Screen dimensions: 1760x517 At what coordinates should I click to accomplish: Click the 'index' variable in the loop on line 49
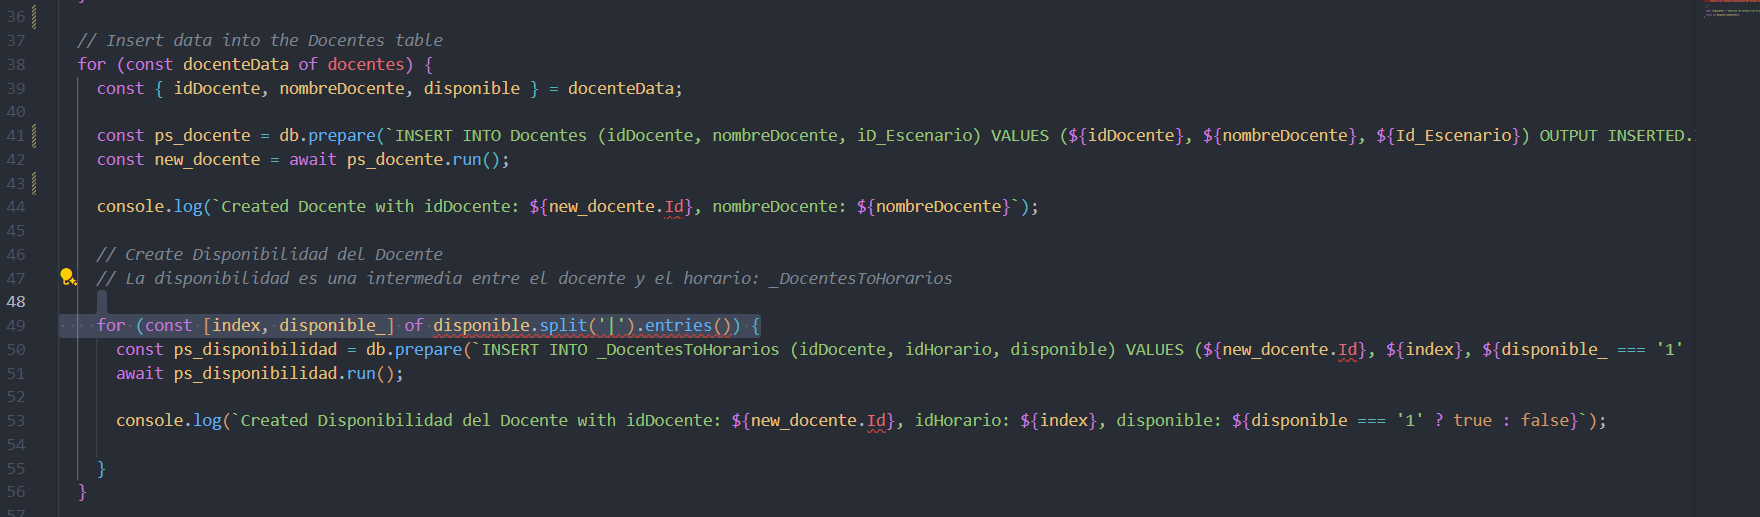(x=236, y=325)
